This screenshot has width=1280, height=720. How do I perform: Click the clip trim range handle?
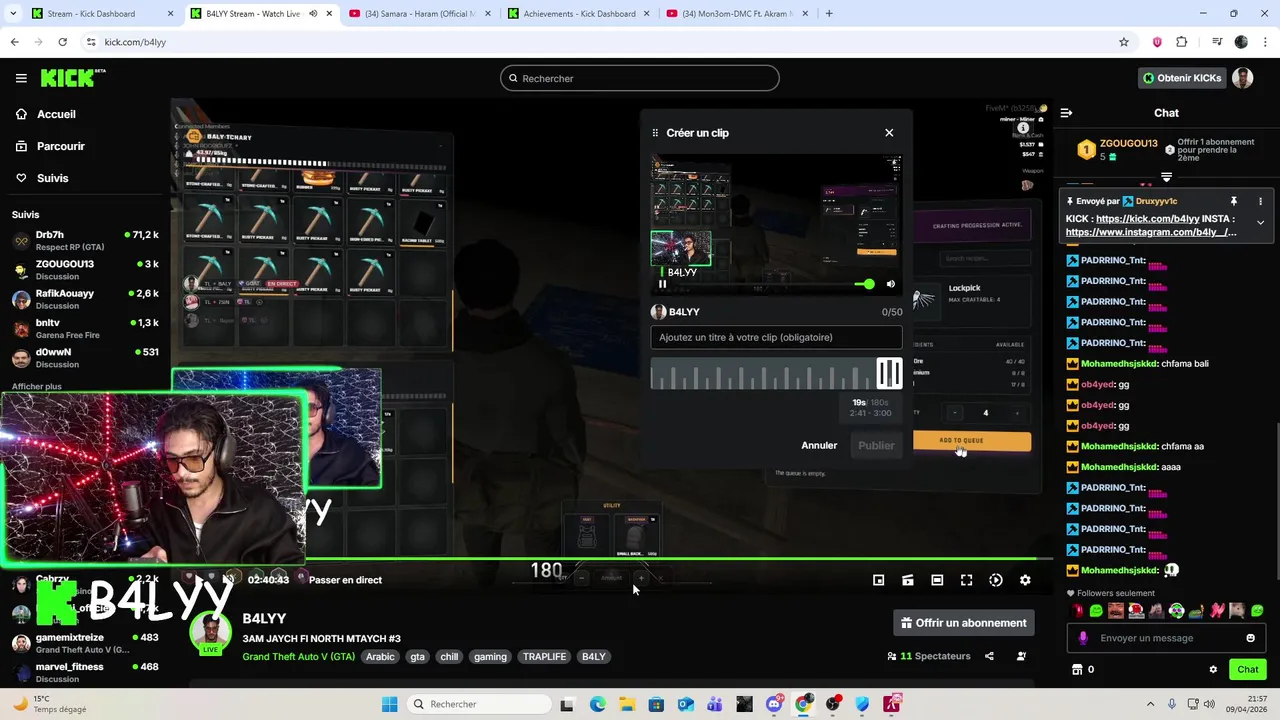coord(889,374)
